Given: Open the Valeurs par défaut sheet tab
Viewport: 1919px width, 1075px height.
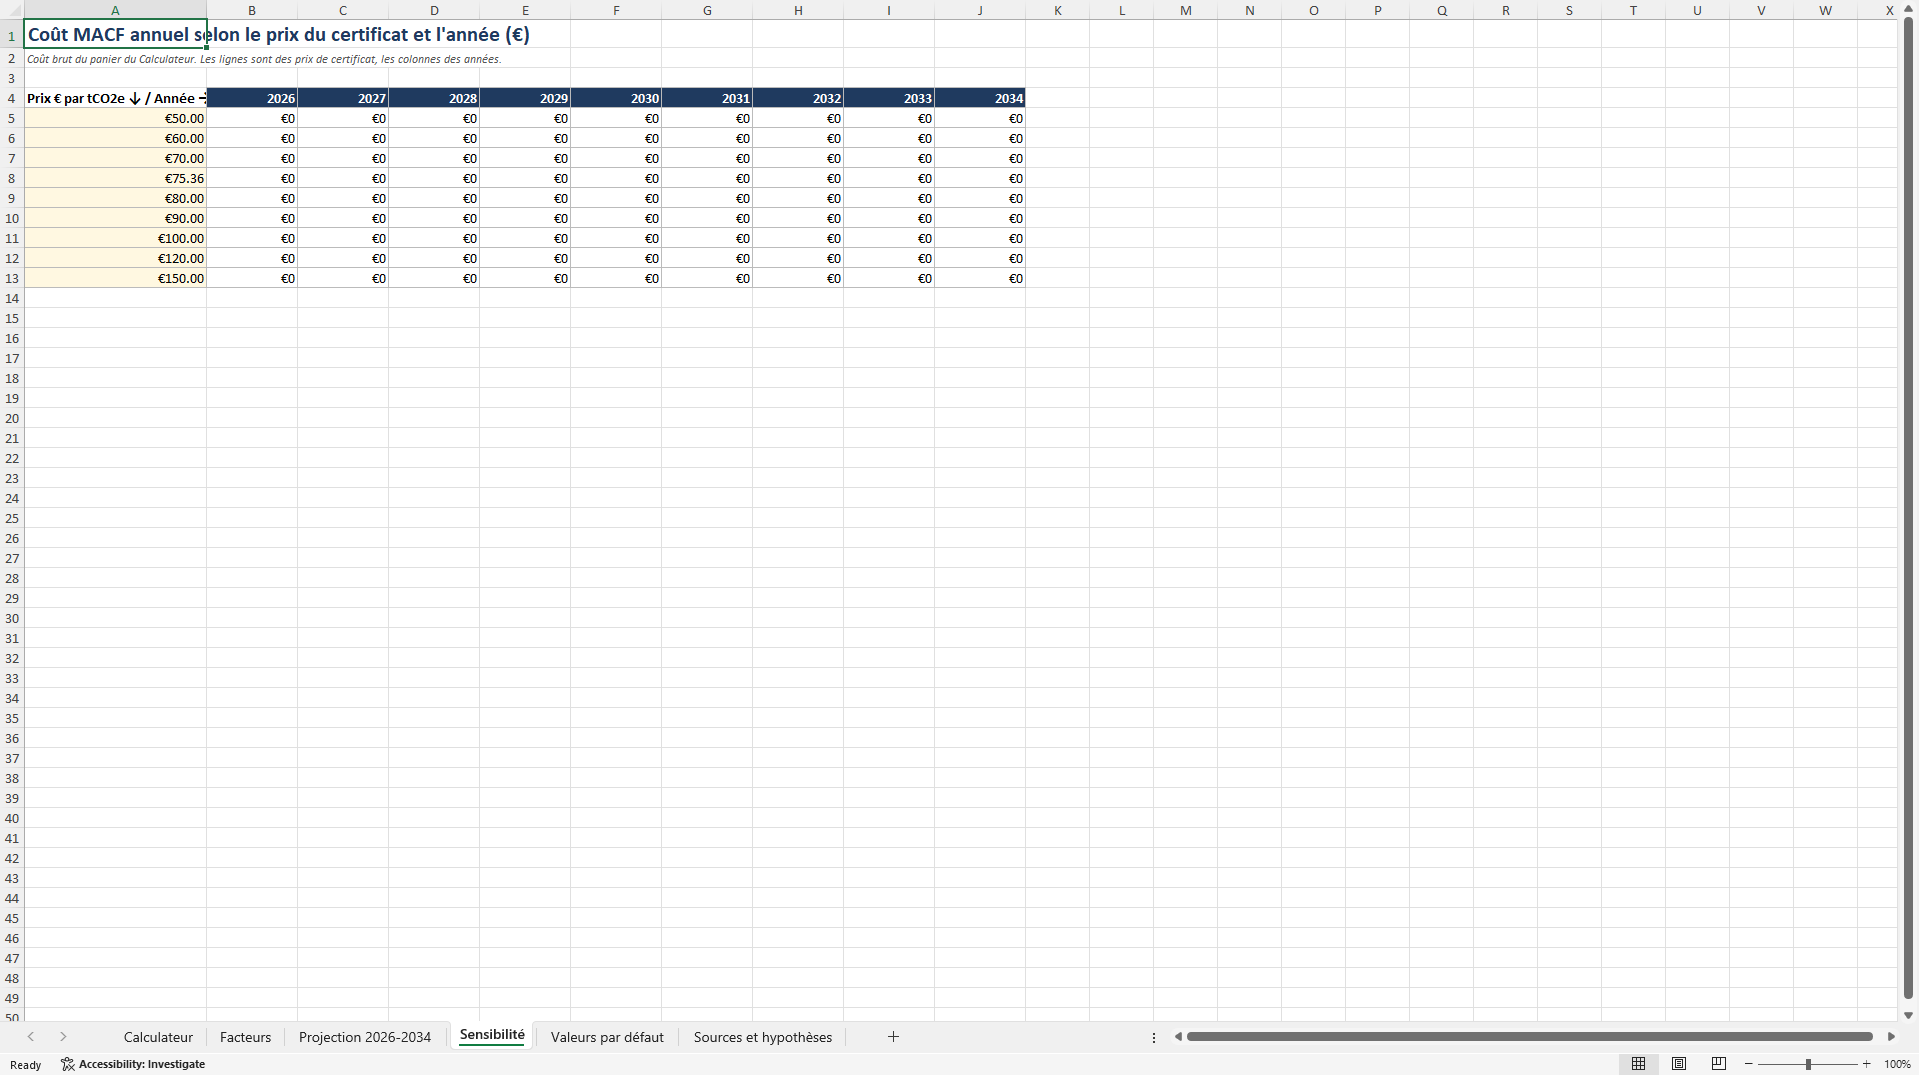Looking at the screenshot, I should tap(607, 1037).
